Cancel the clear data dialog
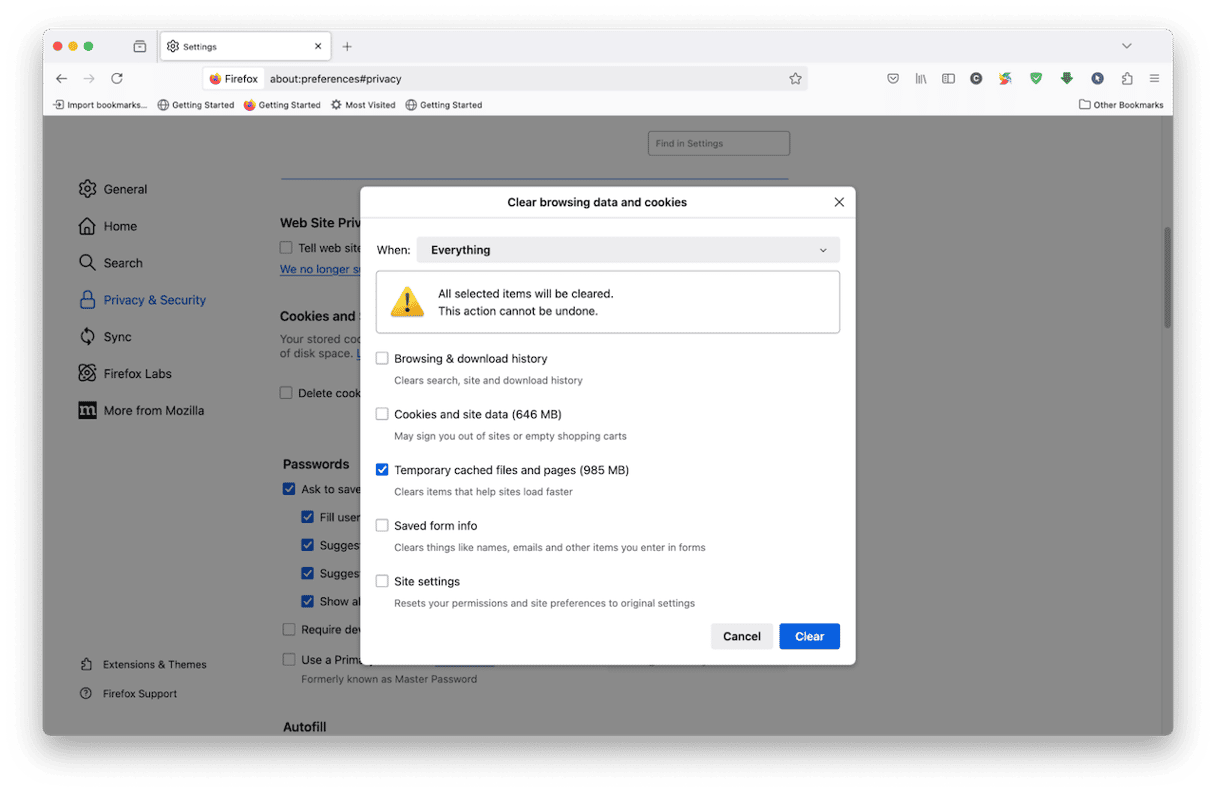The image size is (1216, 793). coord(742,636)
